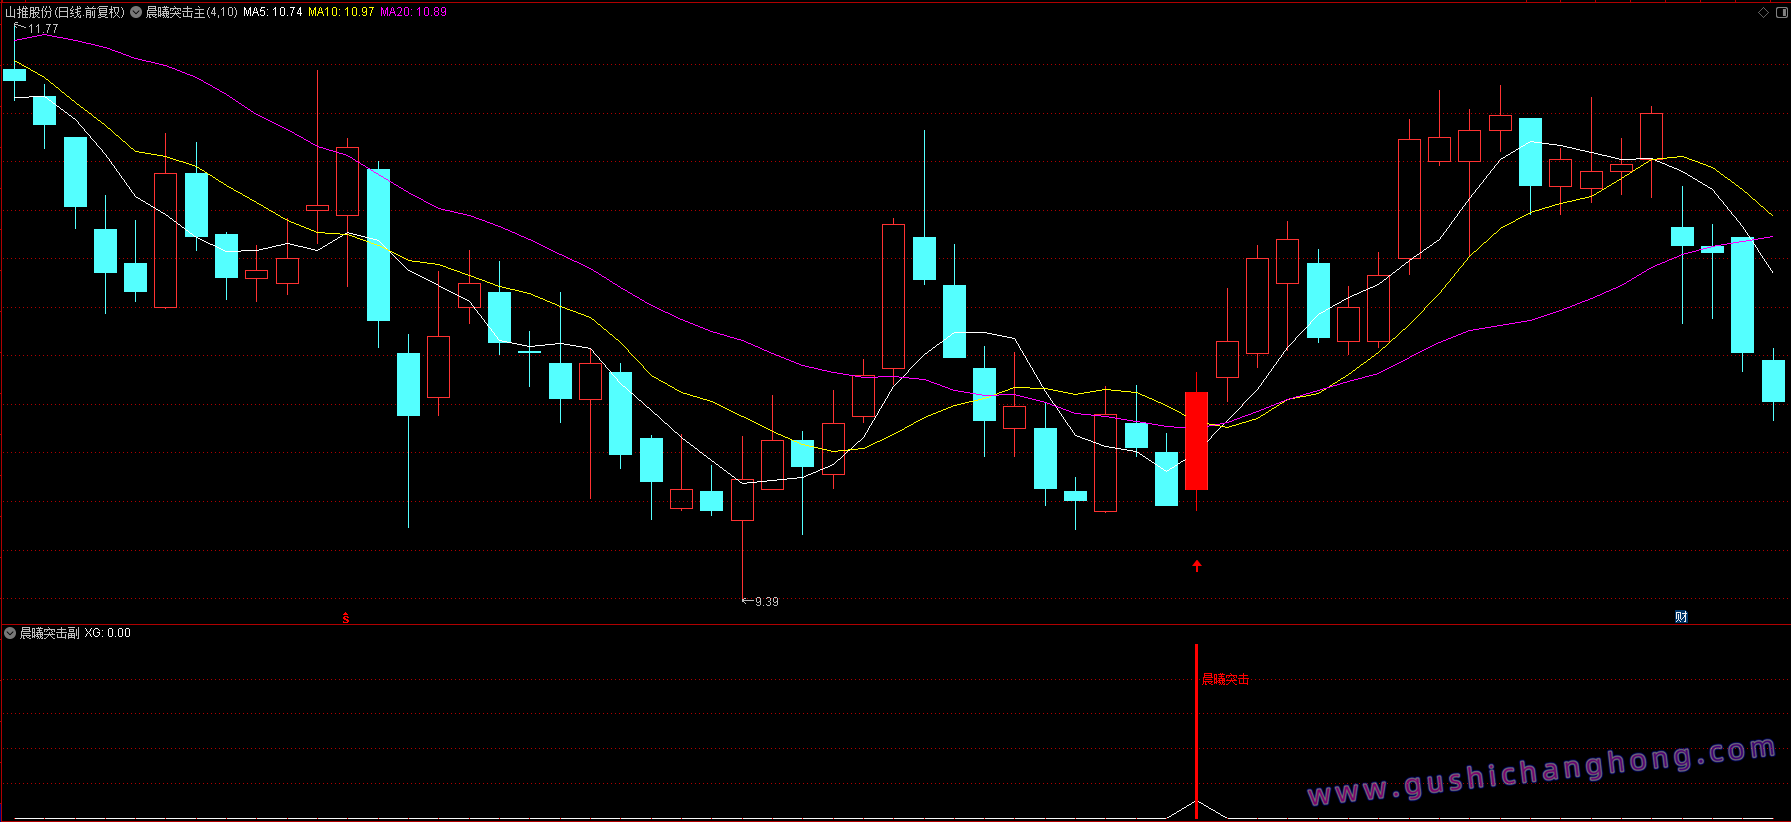Click the solid red signal candlestick
The width and height of the screenshot is (1791, 822).
coord(1196,441)
